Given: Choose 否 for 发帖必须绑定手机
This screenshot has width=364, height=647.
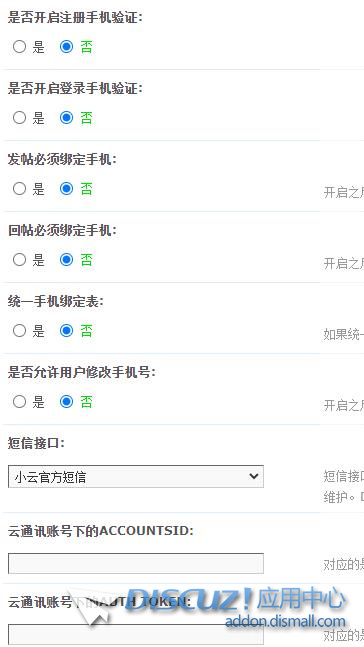Looking at the screenshot, I should pyautogui.click(x=66, y=189).
